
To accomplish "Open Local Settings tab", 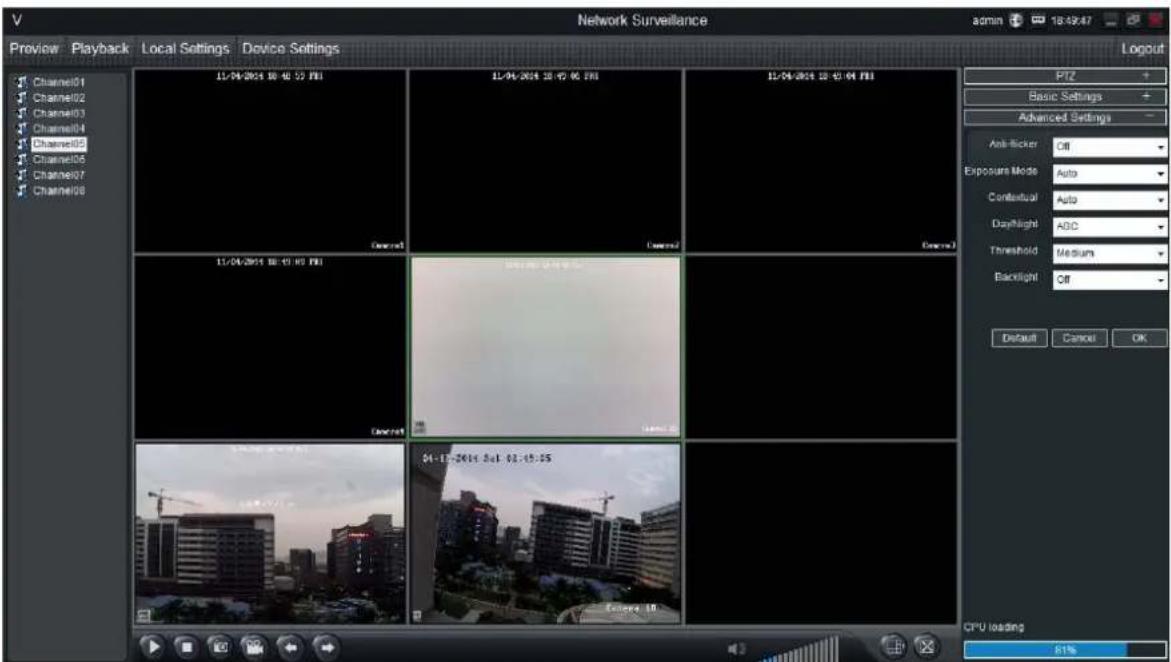I will pyautogui.click(x=184, y=49).
